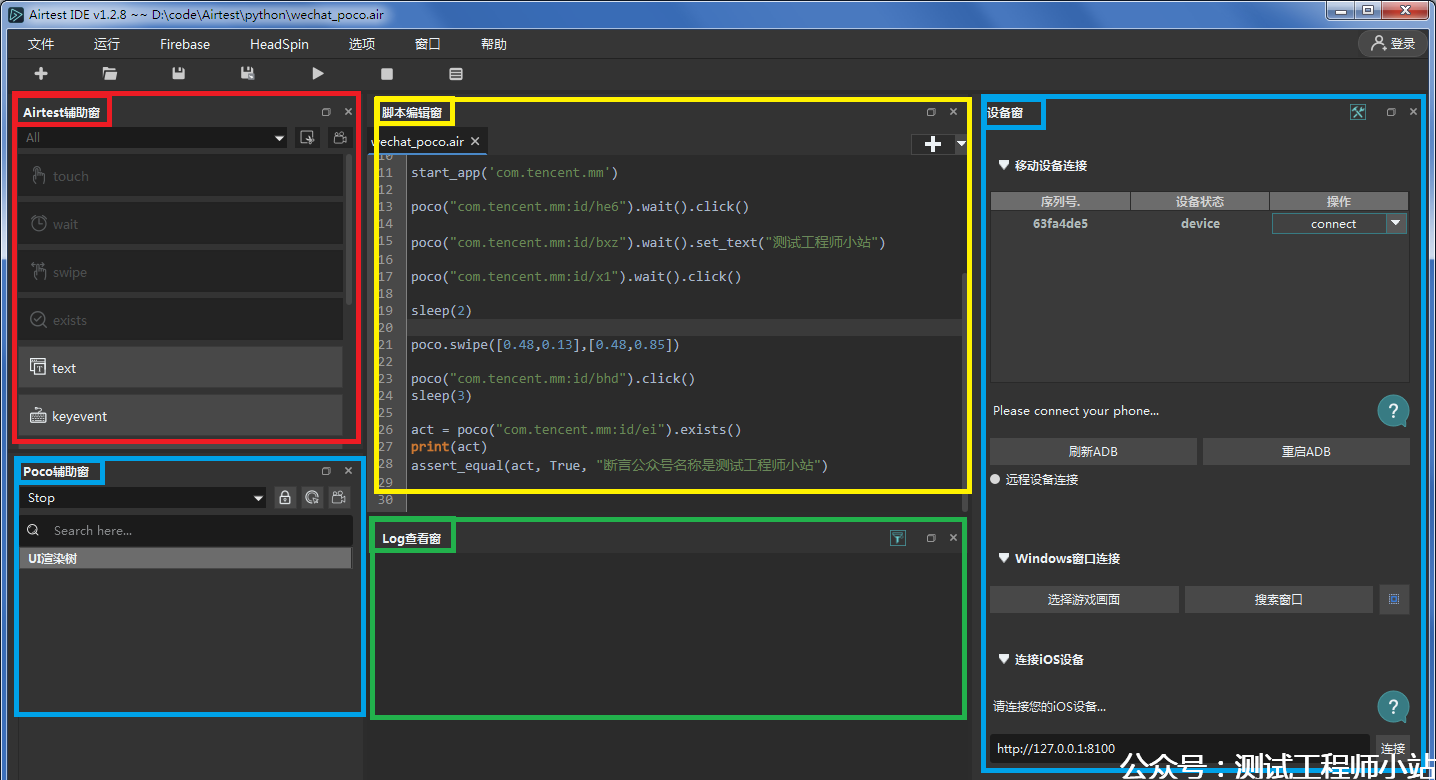Screen dimensions: 1436x780
Task: Open the Firebase menu
Action: pyautogui.click(x=185, y=44)
